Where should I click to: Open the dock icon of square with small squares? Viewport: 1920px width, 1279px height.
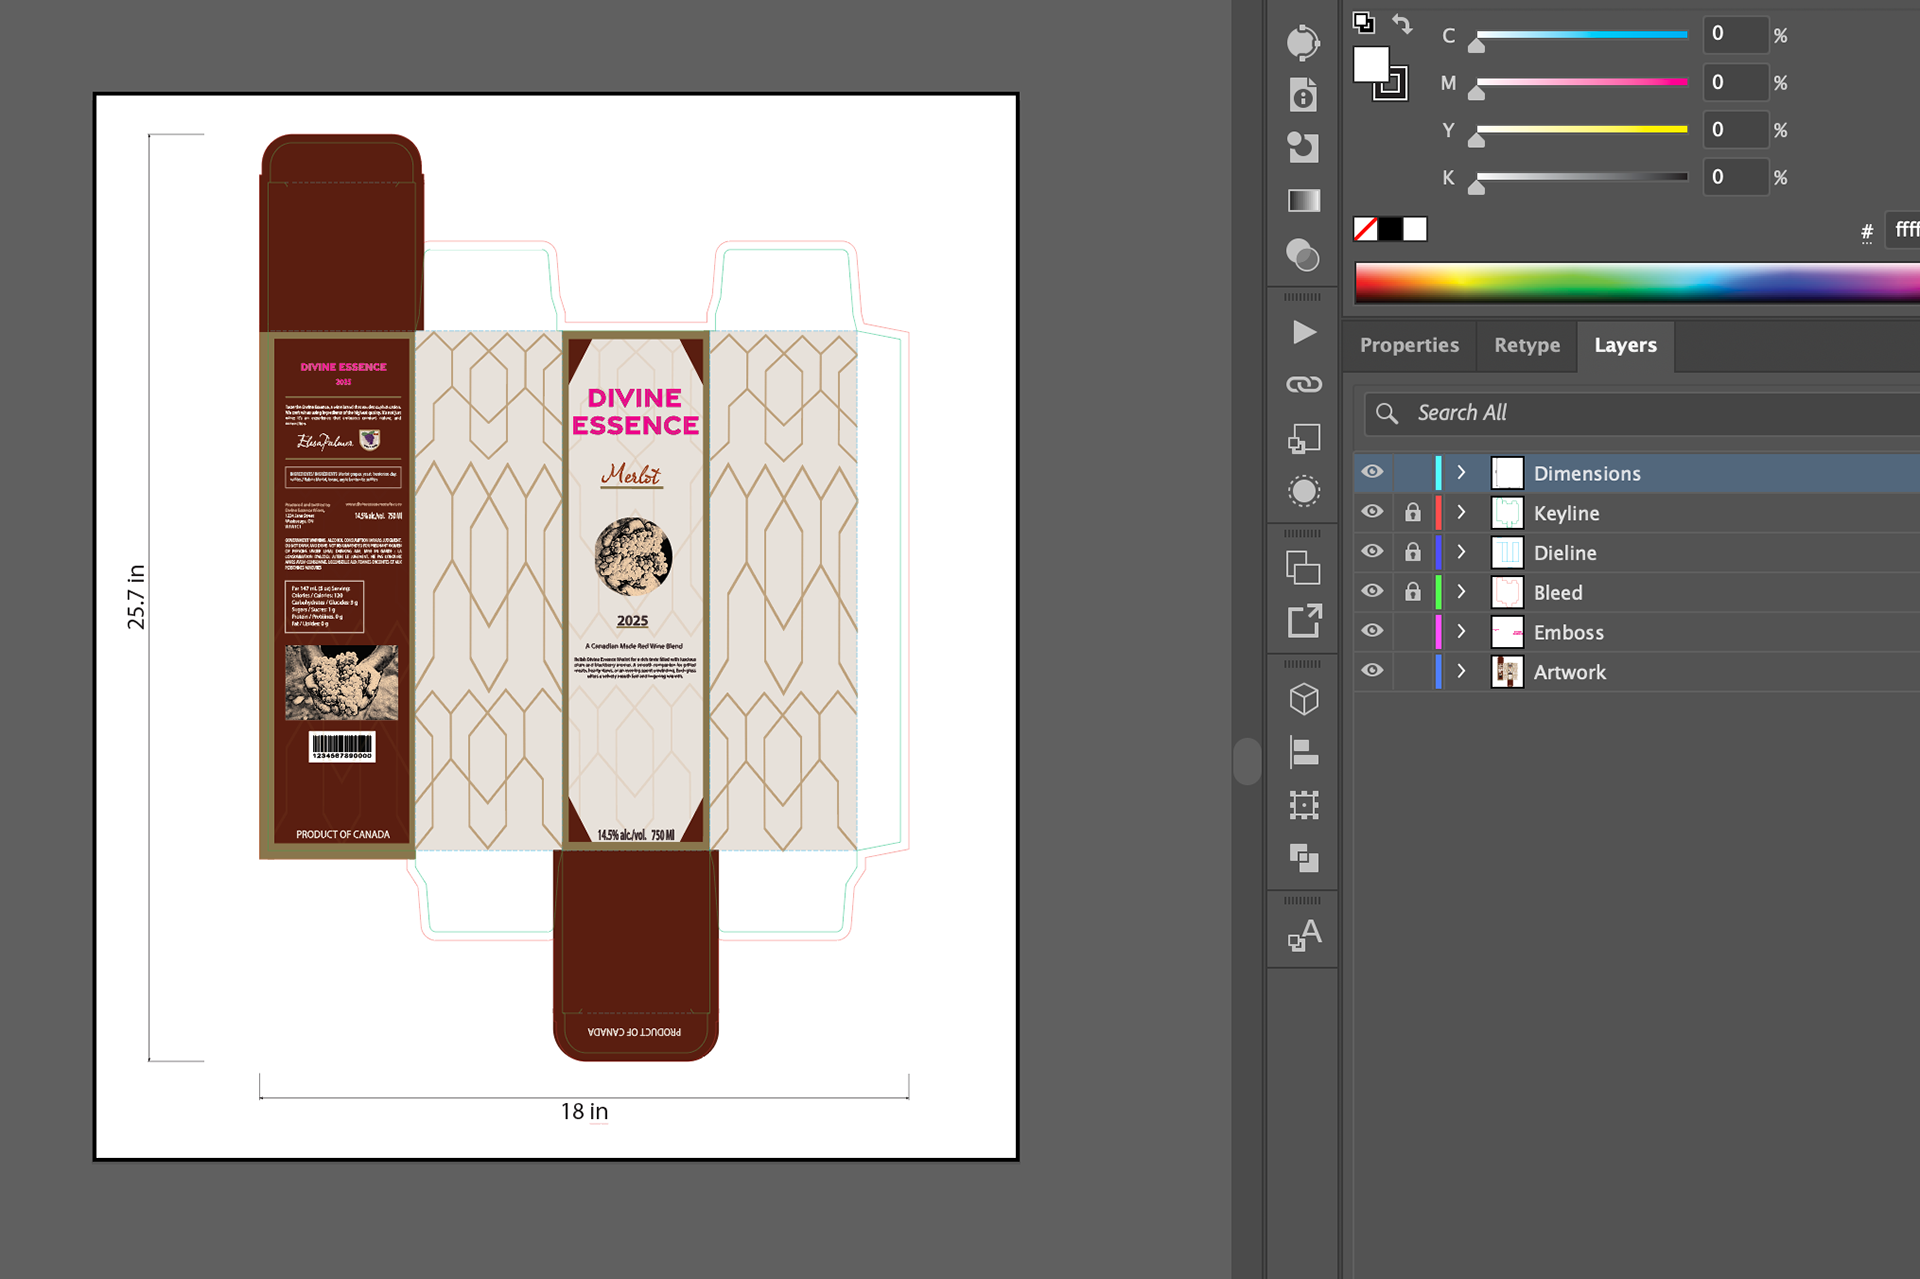point(1303,438)
